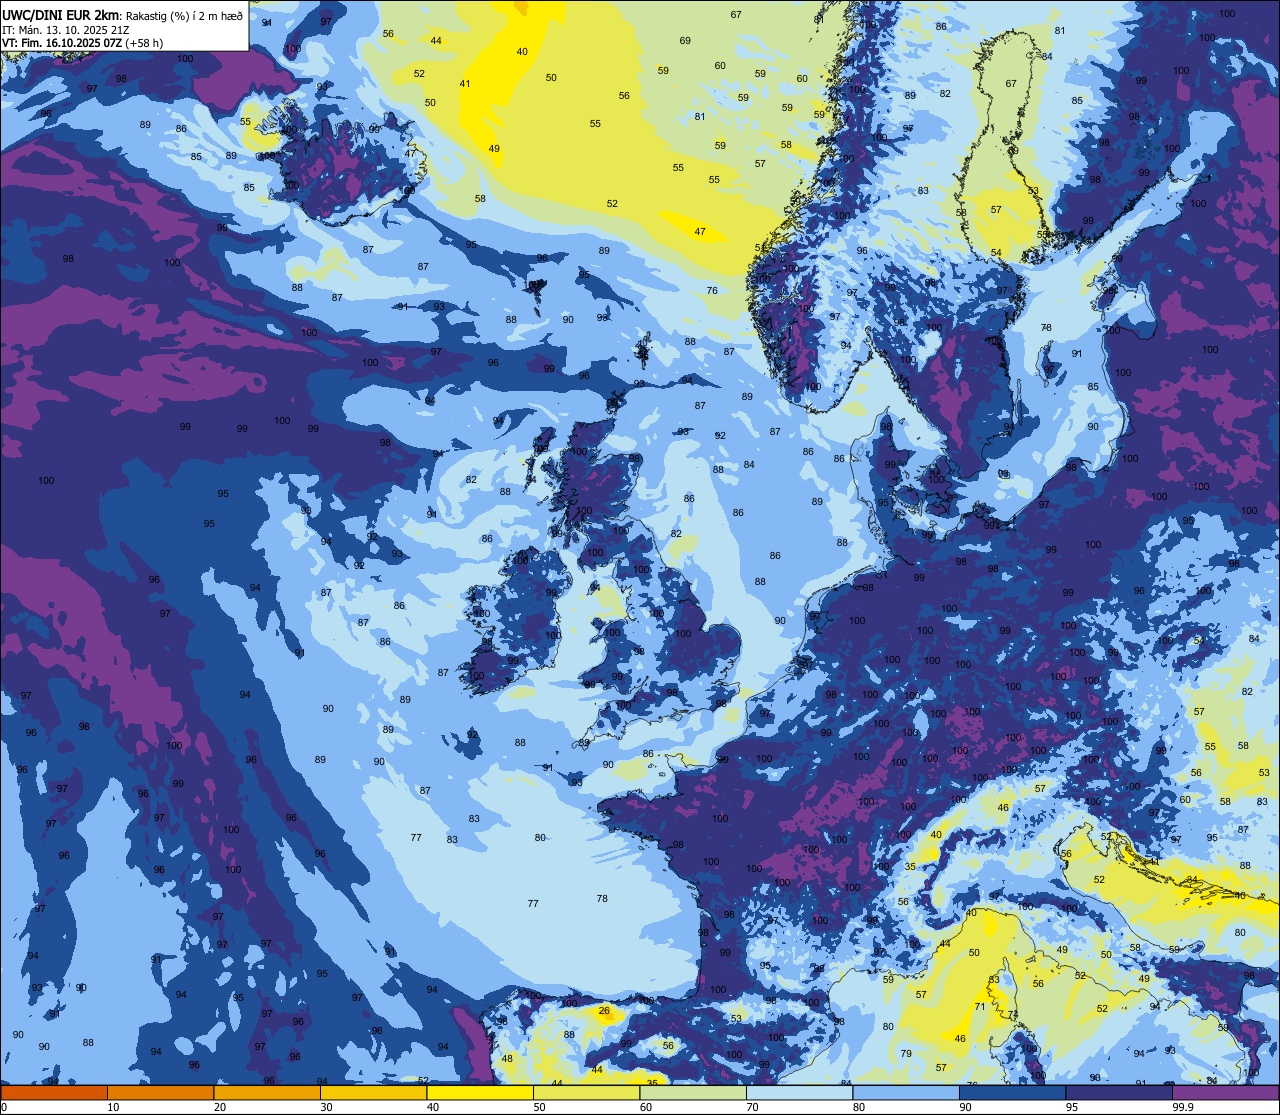The width and height of the screenshot is (1280, 1115).
Task: Click the '90' tick label under the legend bar
Action: (x=965, y=1106)
